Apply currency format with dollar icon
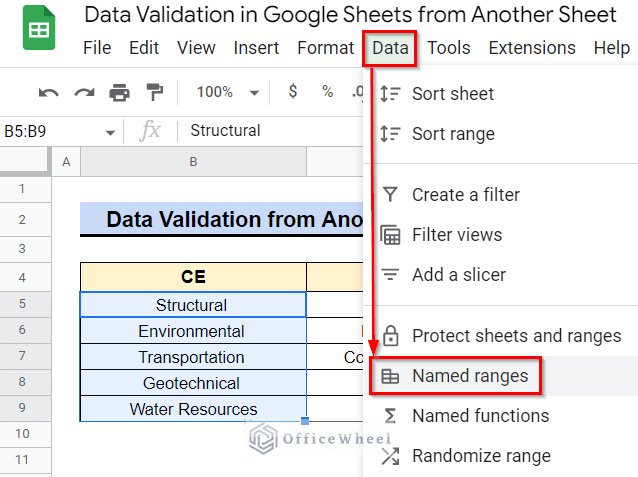Viewport: 638px width, 477px height. tap(293, 91)
